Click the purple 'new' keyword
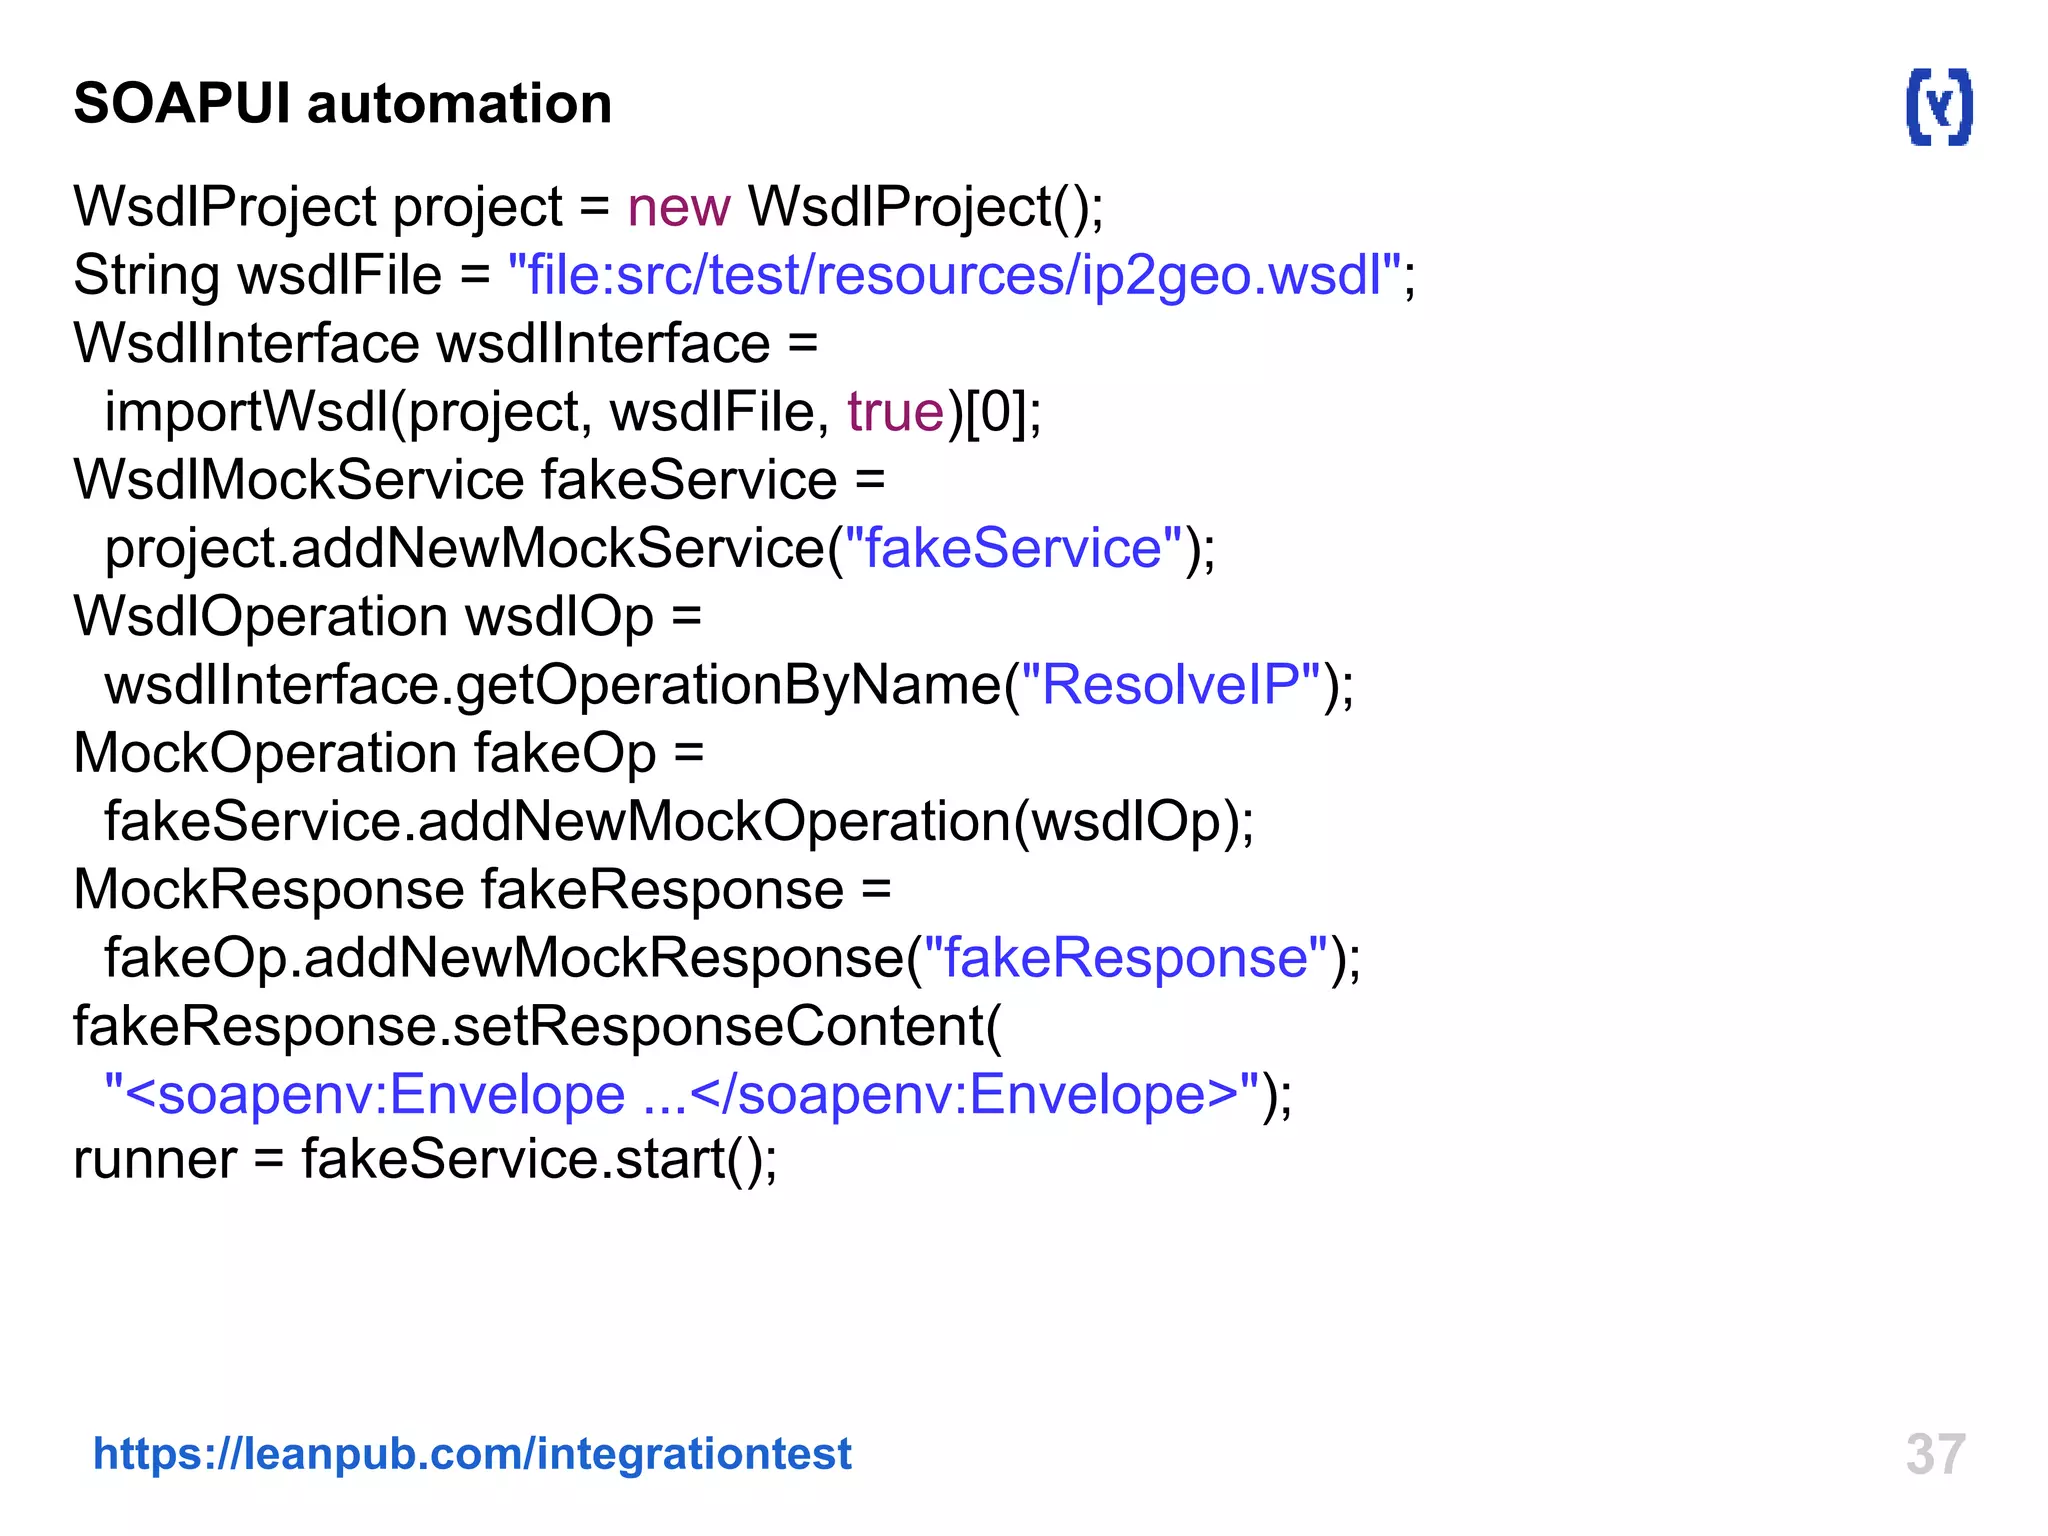This screenshot has width=2048, height=1536. (x=679, y=207)
